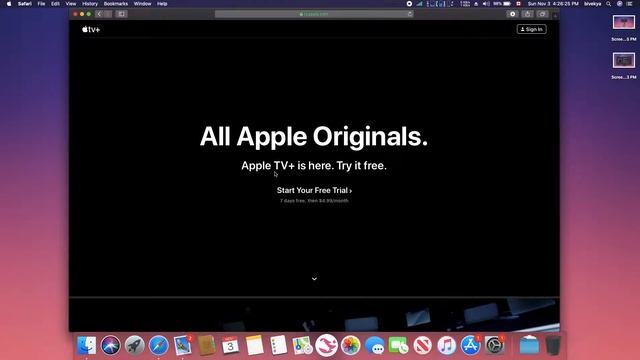Screen dimensions: 640x360
Task: Open Notification Center icon in menu bar
Action: (630, 4)
